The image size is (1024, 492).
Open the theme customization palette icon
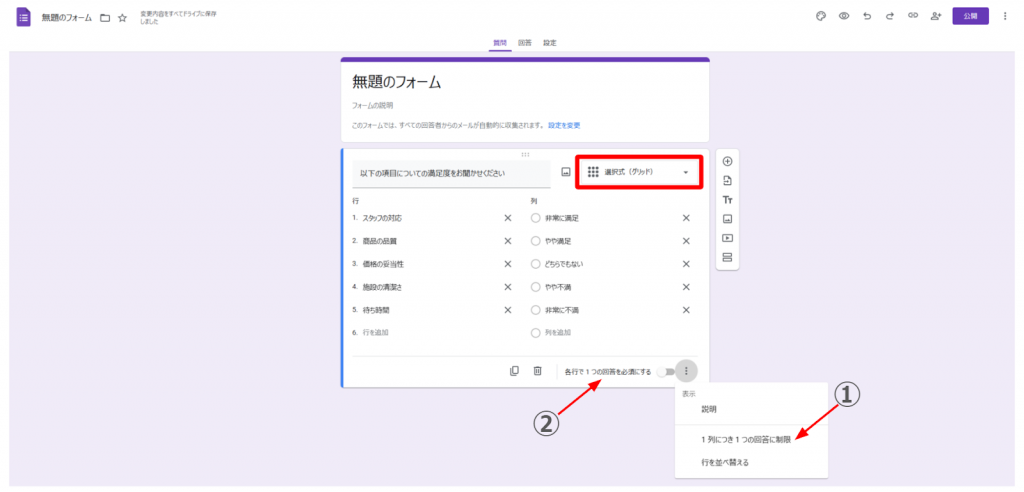(821, 17)
